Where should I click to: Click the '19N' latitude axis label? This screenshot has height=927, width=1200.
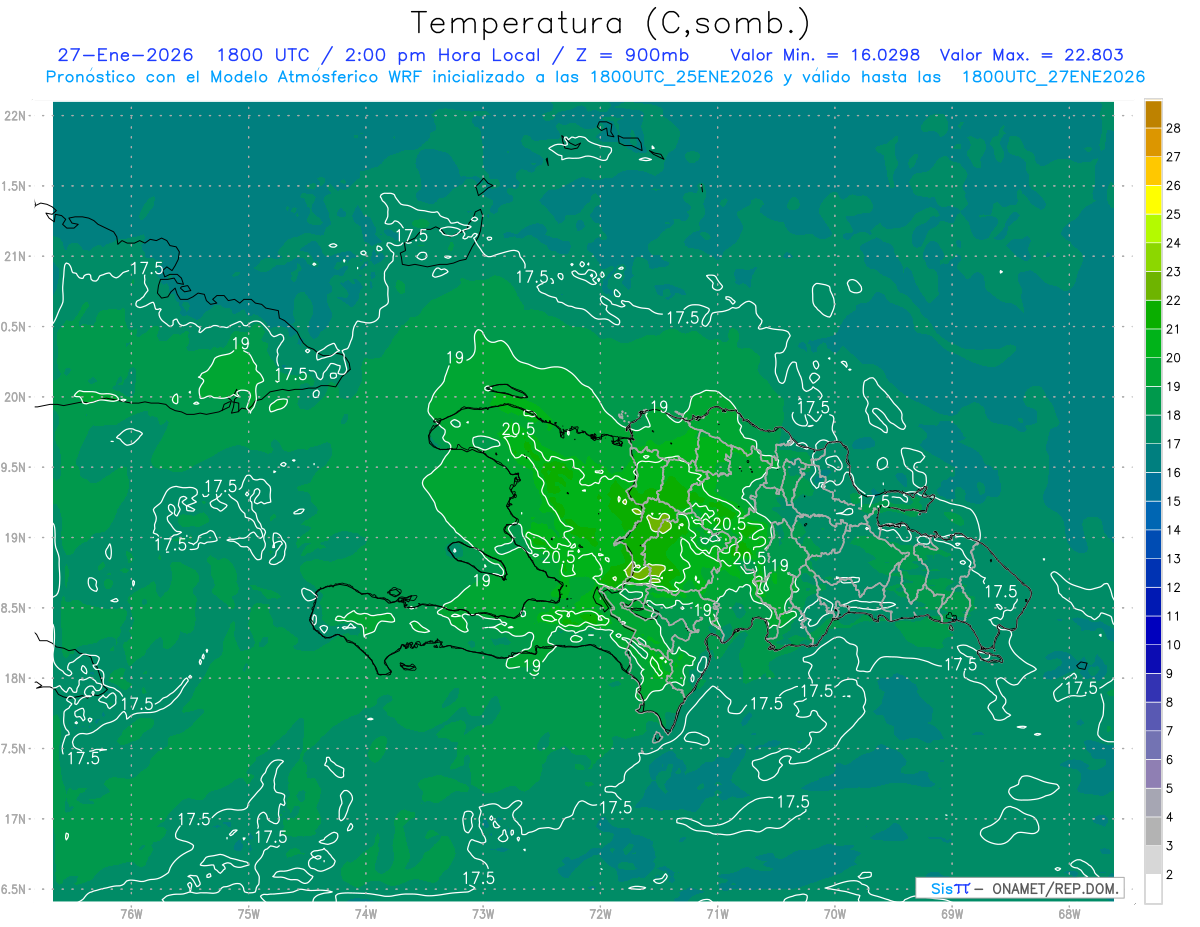[13, 537]
